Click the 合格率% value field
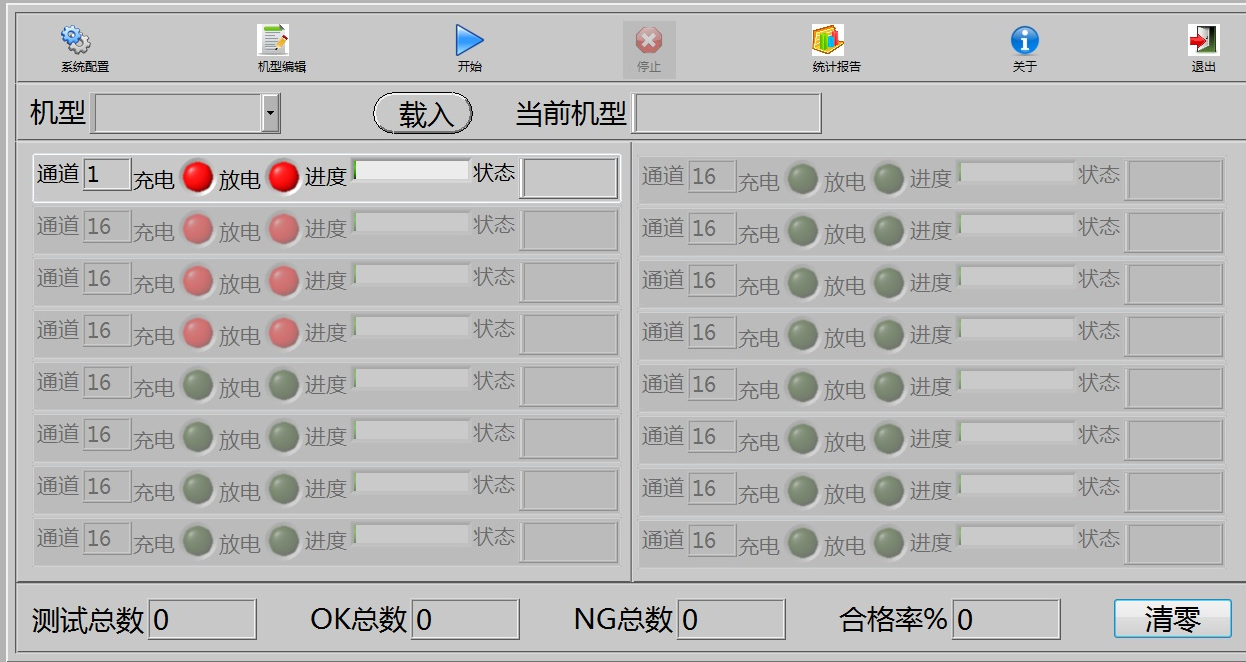This screenshot has width=1246, height=662. (1006, 620)
